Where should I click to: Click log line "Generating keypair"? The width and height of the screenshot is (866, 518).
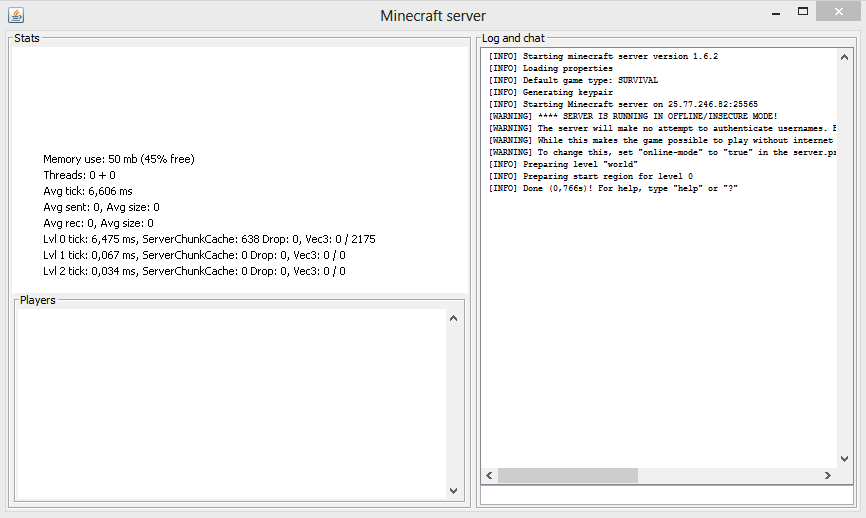point(551,92)
